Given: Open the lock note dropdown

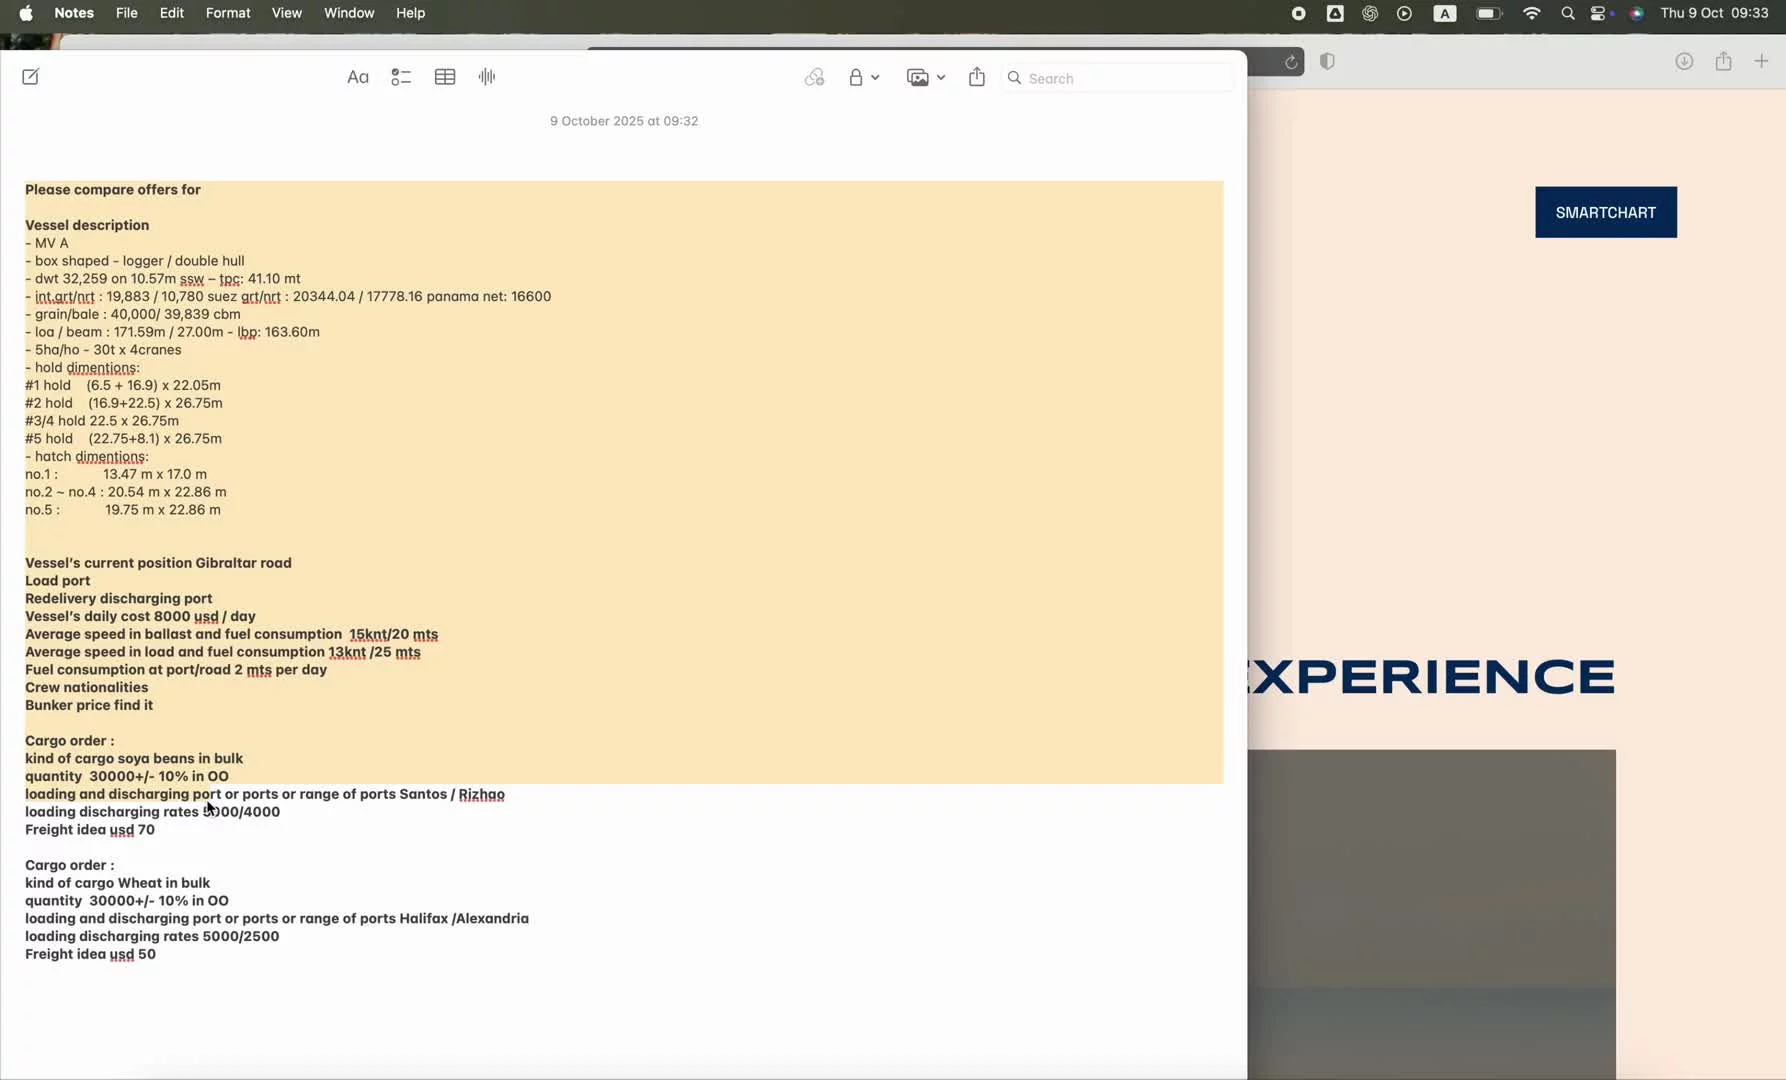Looking at the screenshot, I should (x=863, y=77).
